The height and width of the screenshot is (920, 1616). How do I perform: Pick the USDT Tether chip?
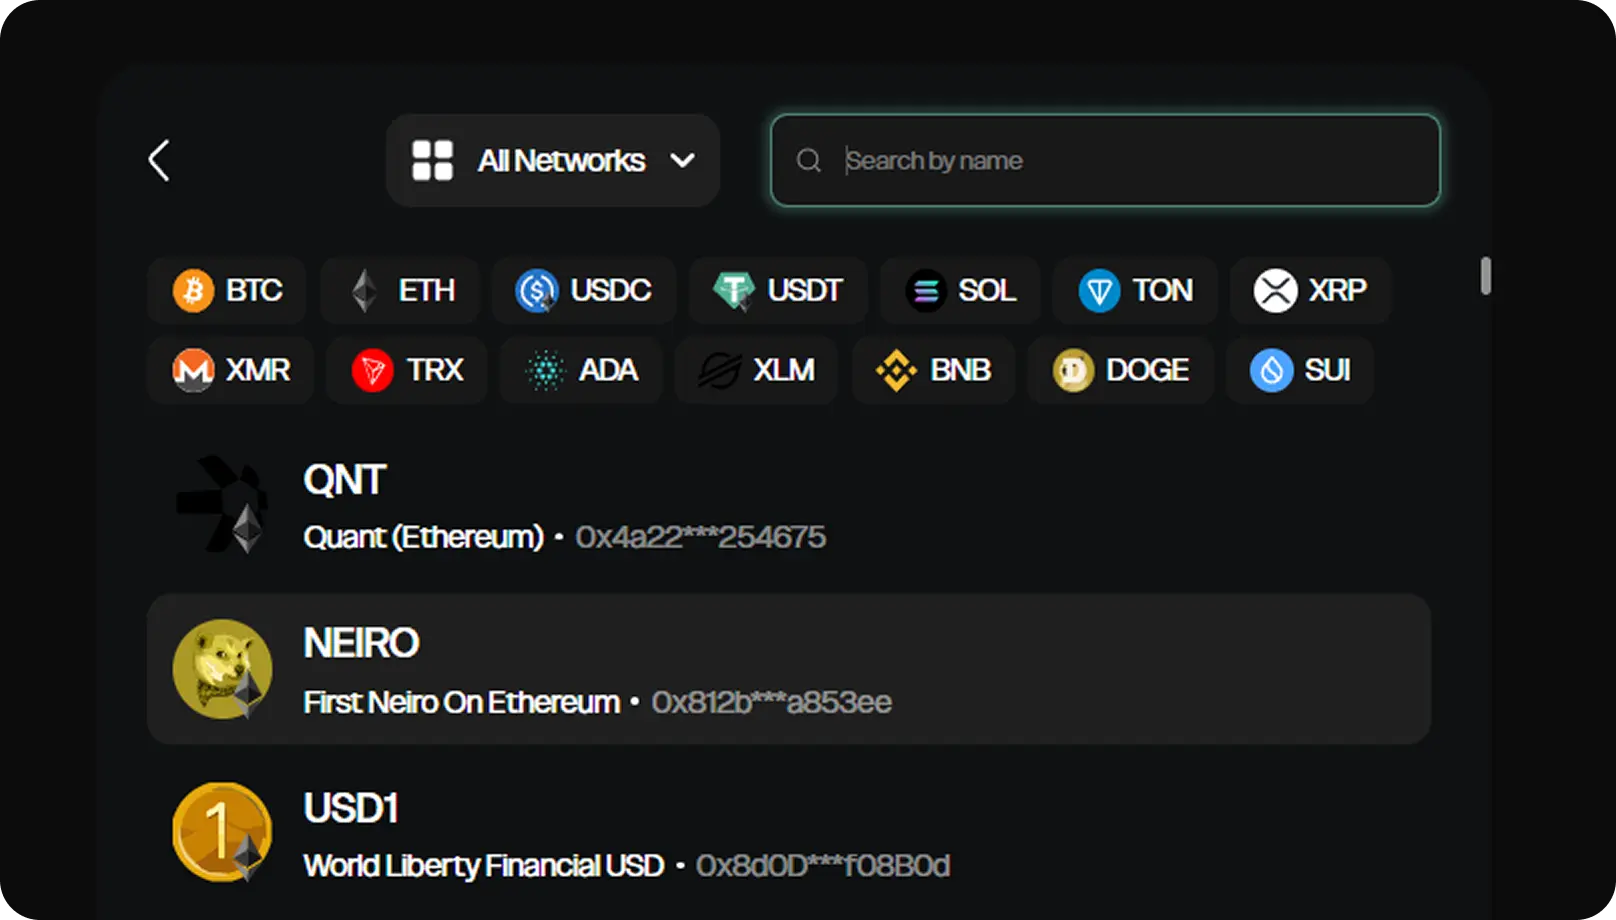(778, 290)
